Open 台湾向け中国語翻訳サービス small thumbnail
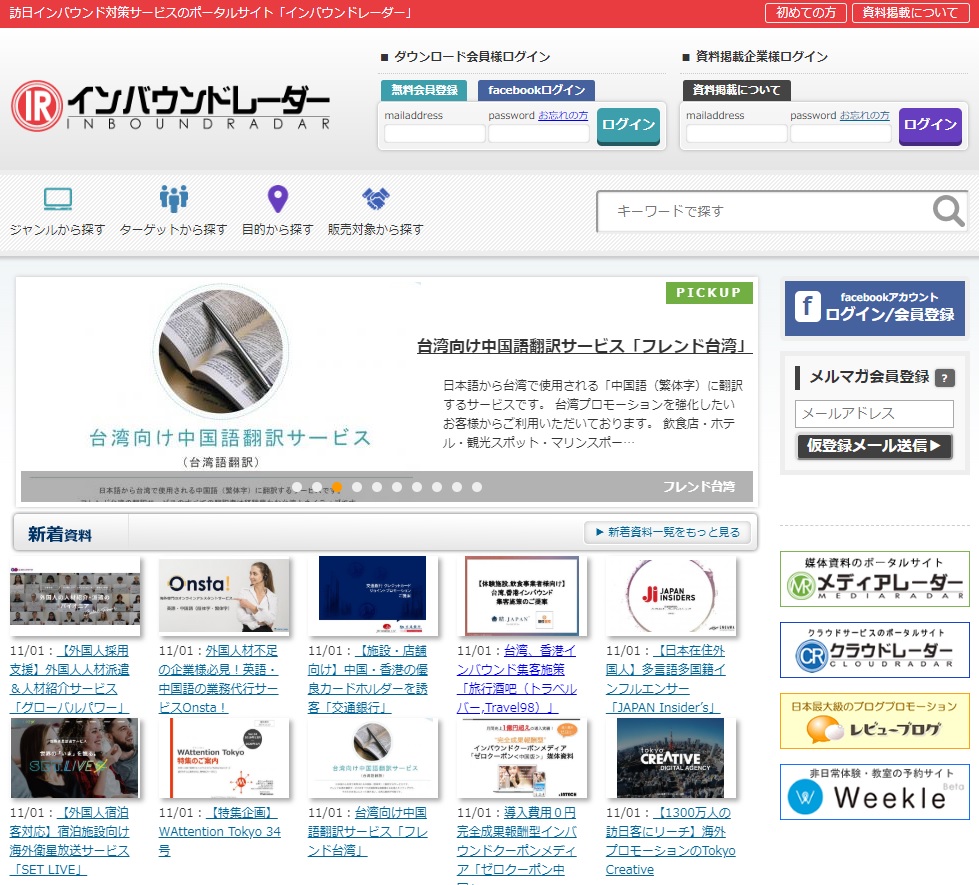Image resolution: width=979 pixels, height=885 pixels. pos(373,758)
